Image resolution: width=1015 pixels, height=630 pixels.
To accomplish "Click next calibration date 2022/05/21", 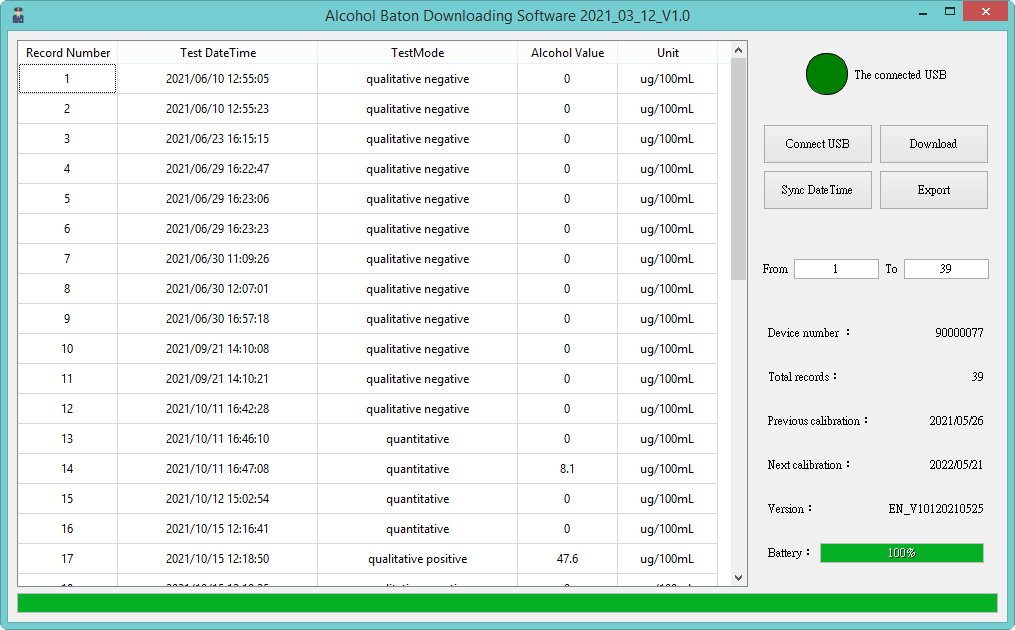I will 956,465.
